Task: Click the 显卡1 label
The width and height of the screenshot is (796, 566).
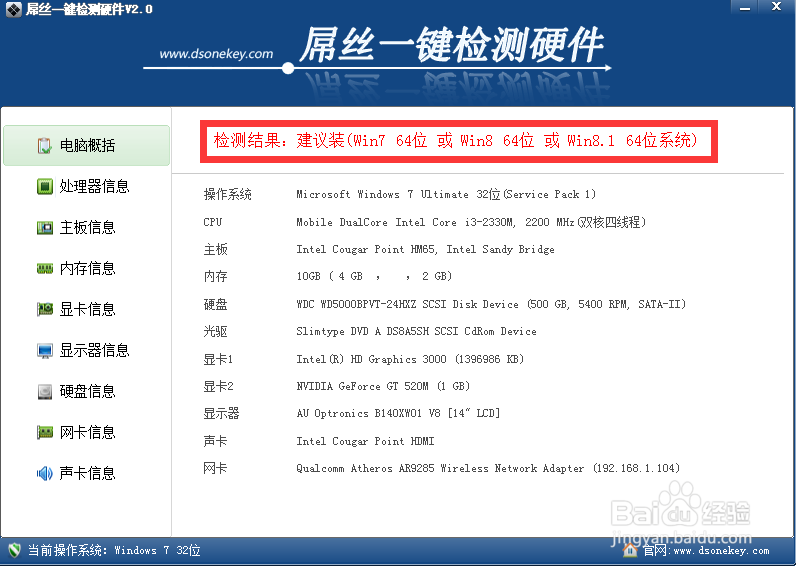Action: pos(218,359)
